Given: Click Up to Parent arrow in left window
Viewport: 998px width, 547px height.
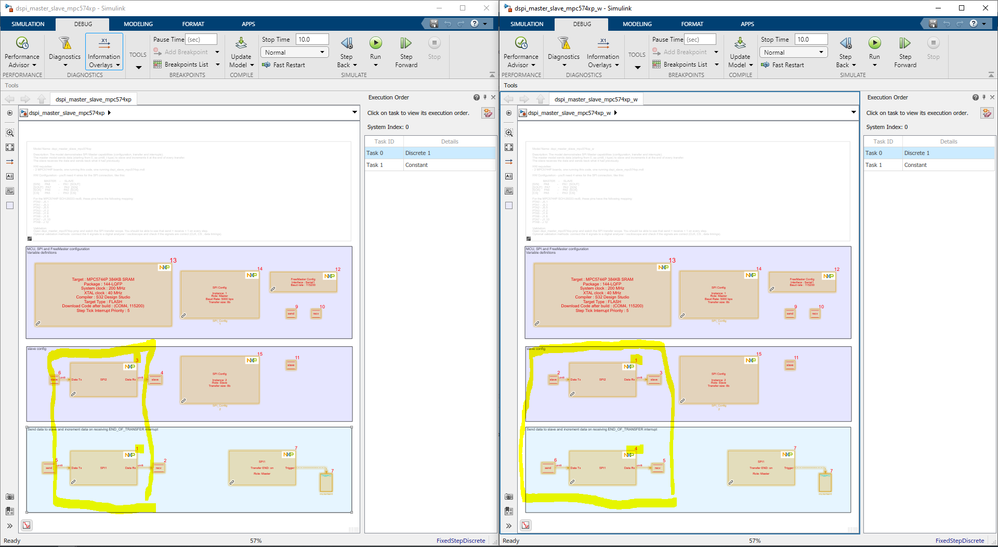Looking at the screenshot, I should coord(41,99).
